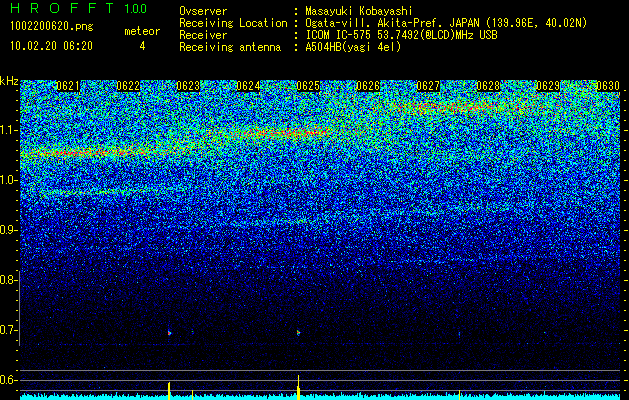Click the 1.1 kHz axis label
This screenshot has width=629, height=400.
tap(8, 131)
